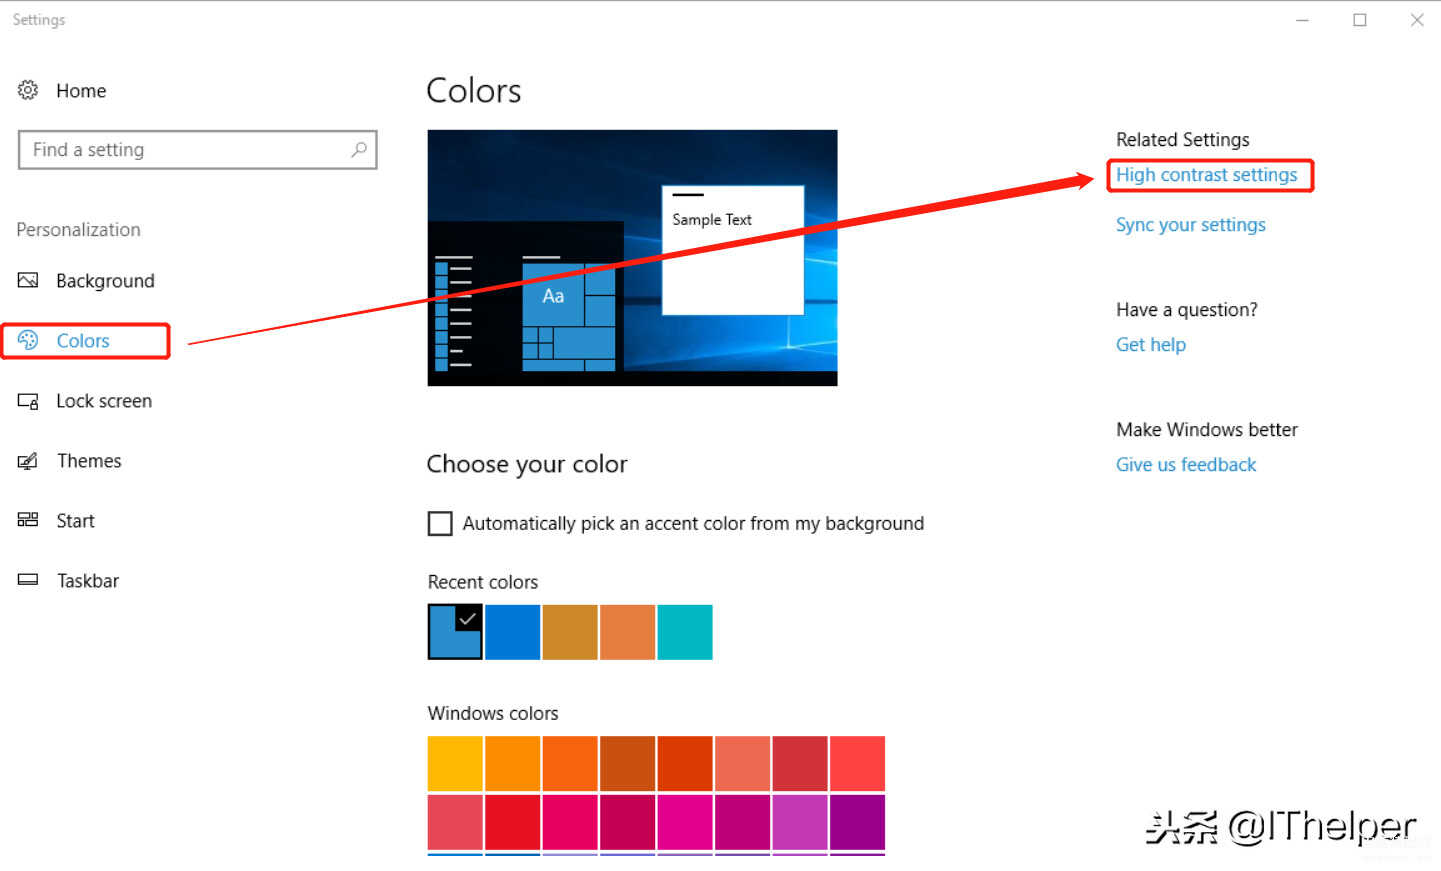Open High contrast settings link
The image size is (1441, 871).
[1206, 175]
